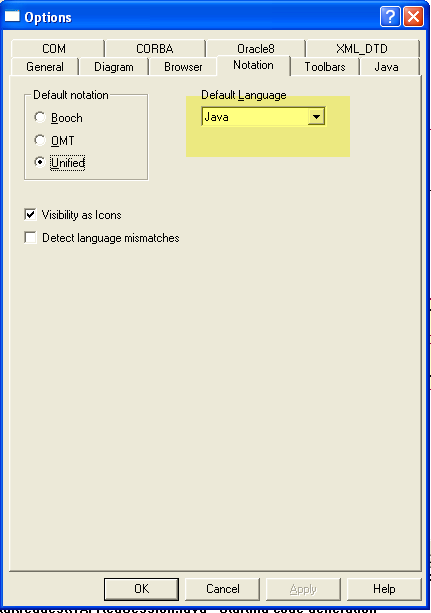Switch to the Java tab
Image resolution: width=431 pixels, height=613 pixels.
[x=386, y=67]
